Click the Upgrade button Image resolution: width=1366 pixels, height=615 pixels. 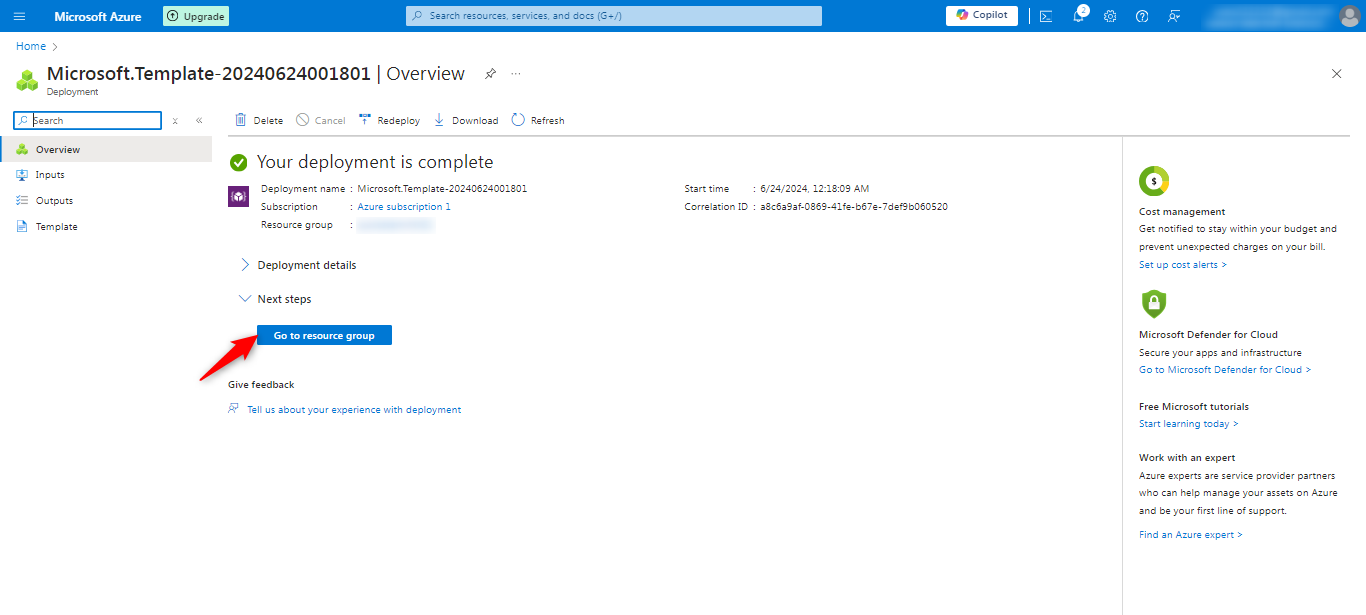(196, 16)
